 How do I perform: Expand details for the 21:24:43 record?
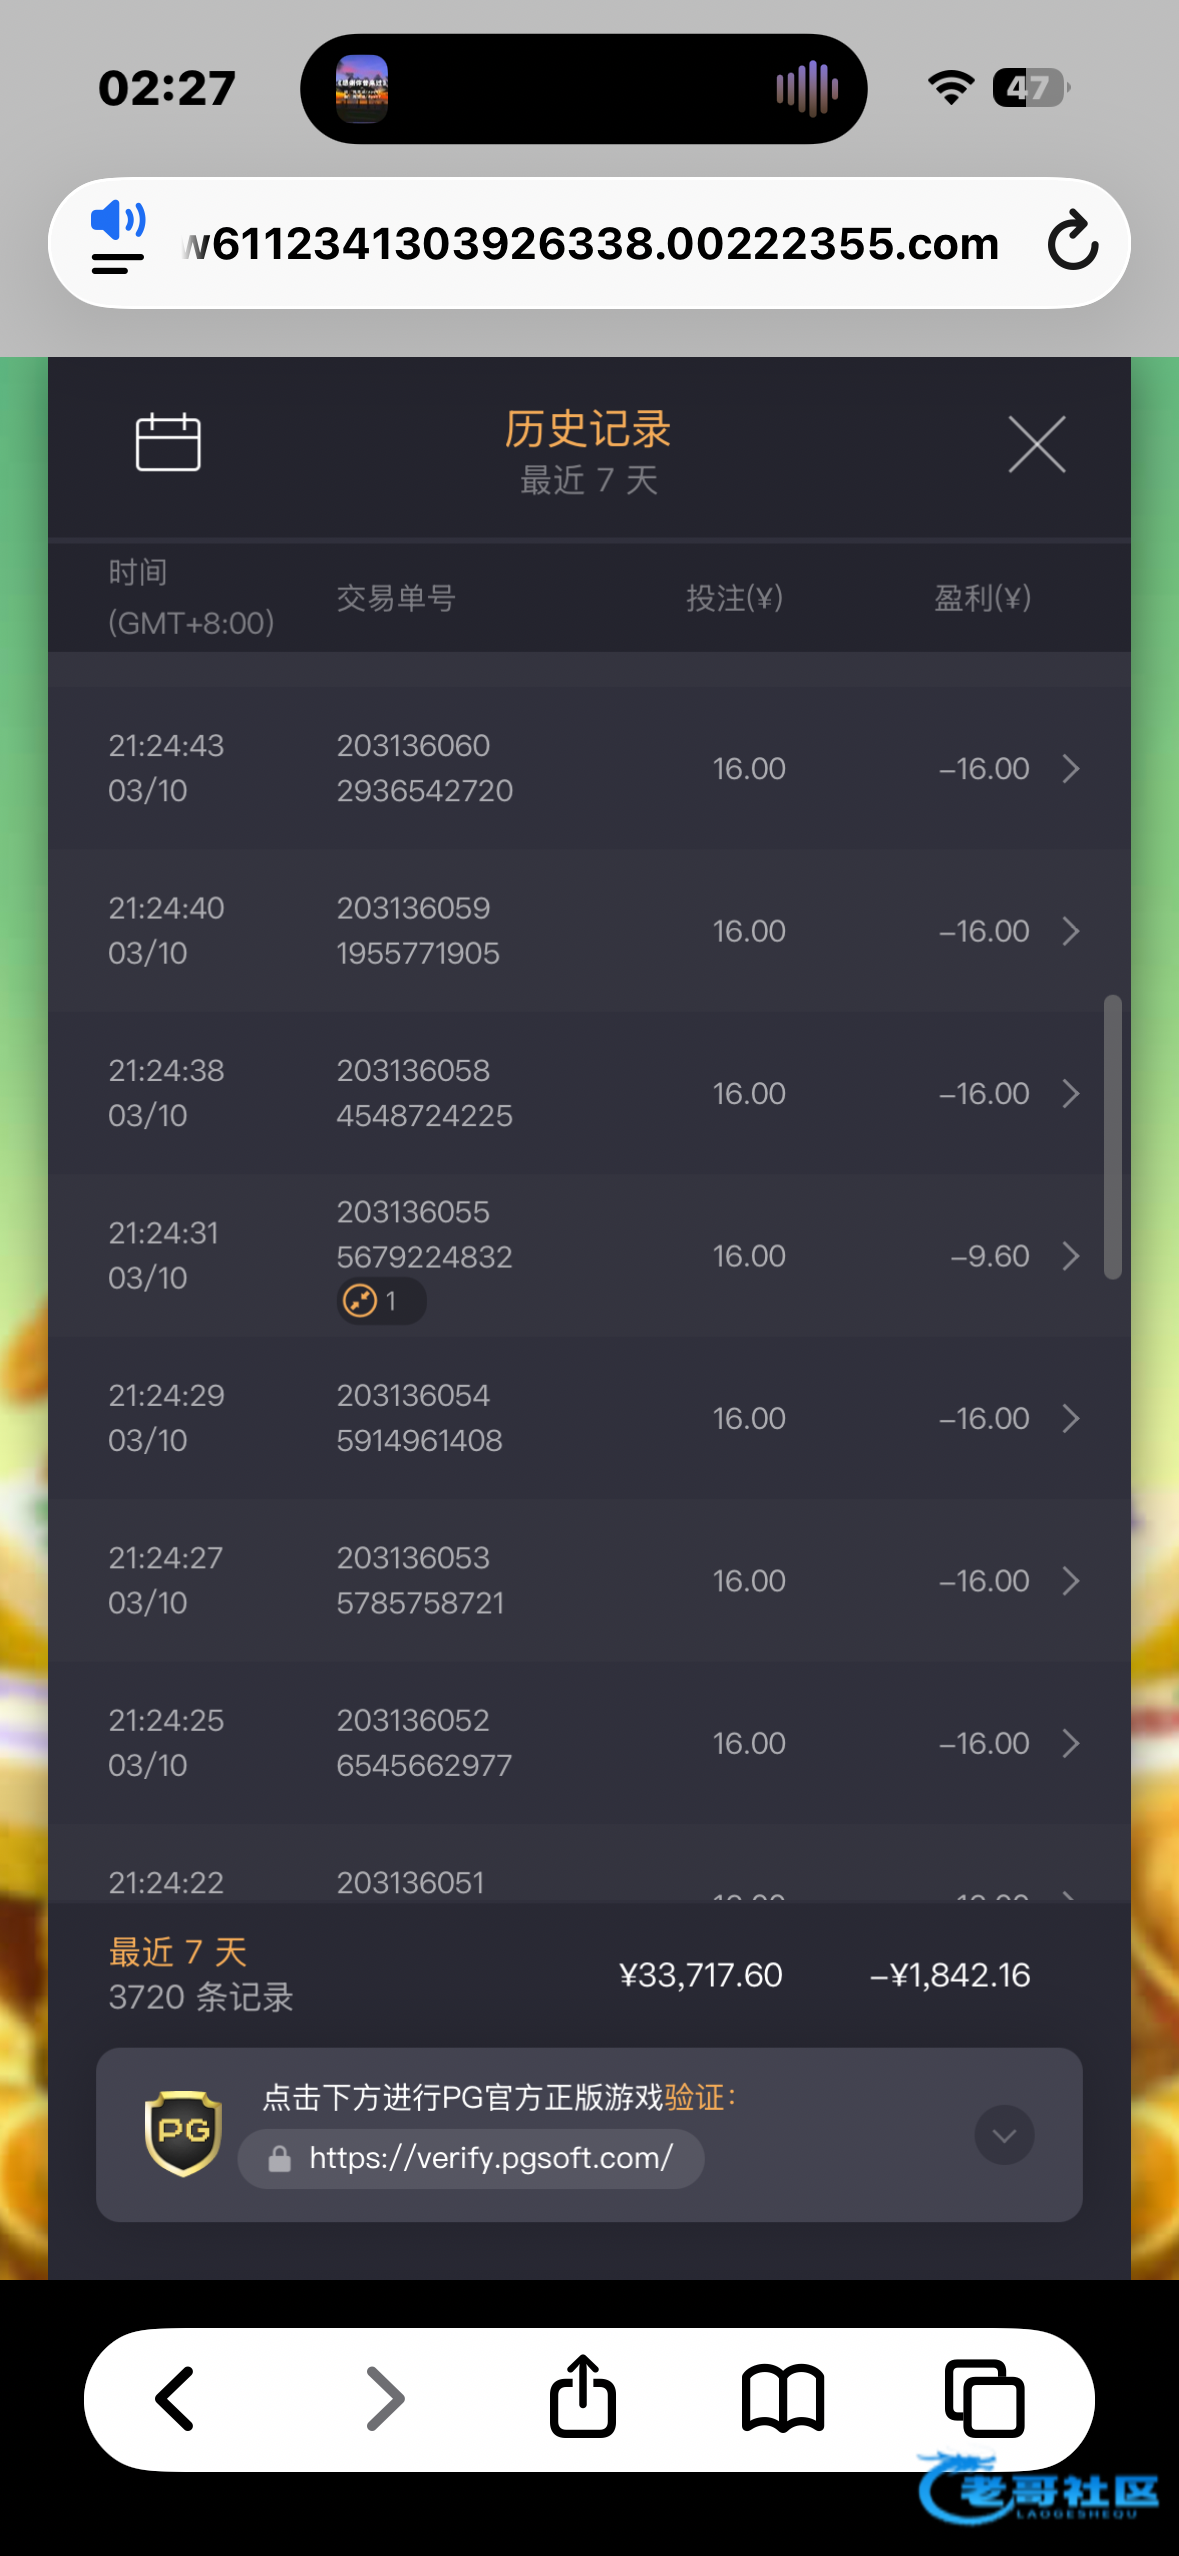coord(1070,769)
